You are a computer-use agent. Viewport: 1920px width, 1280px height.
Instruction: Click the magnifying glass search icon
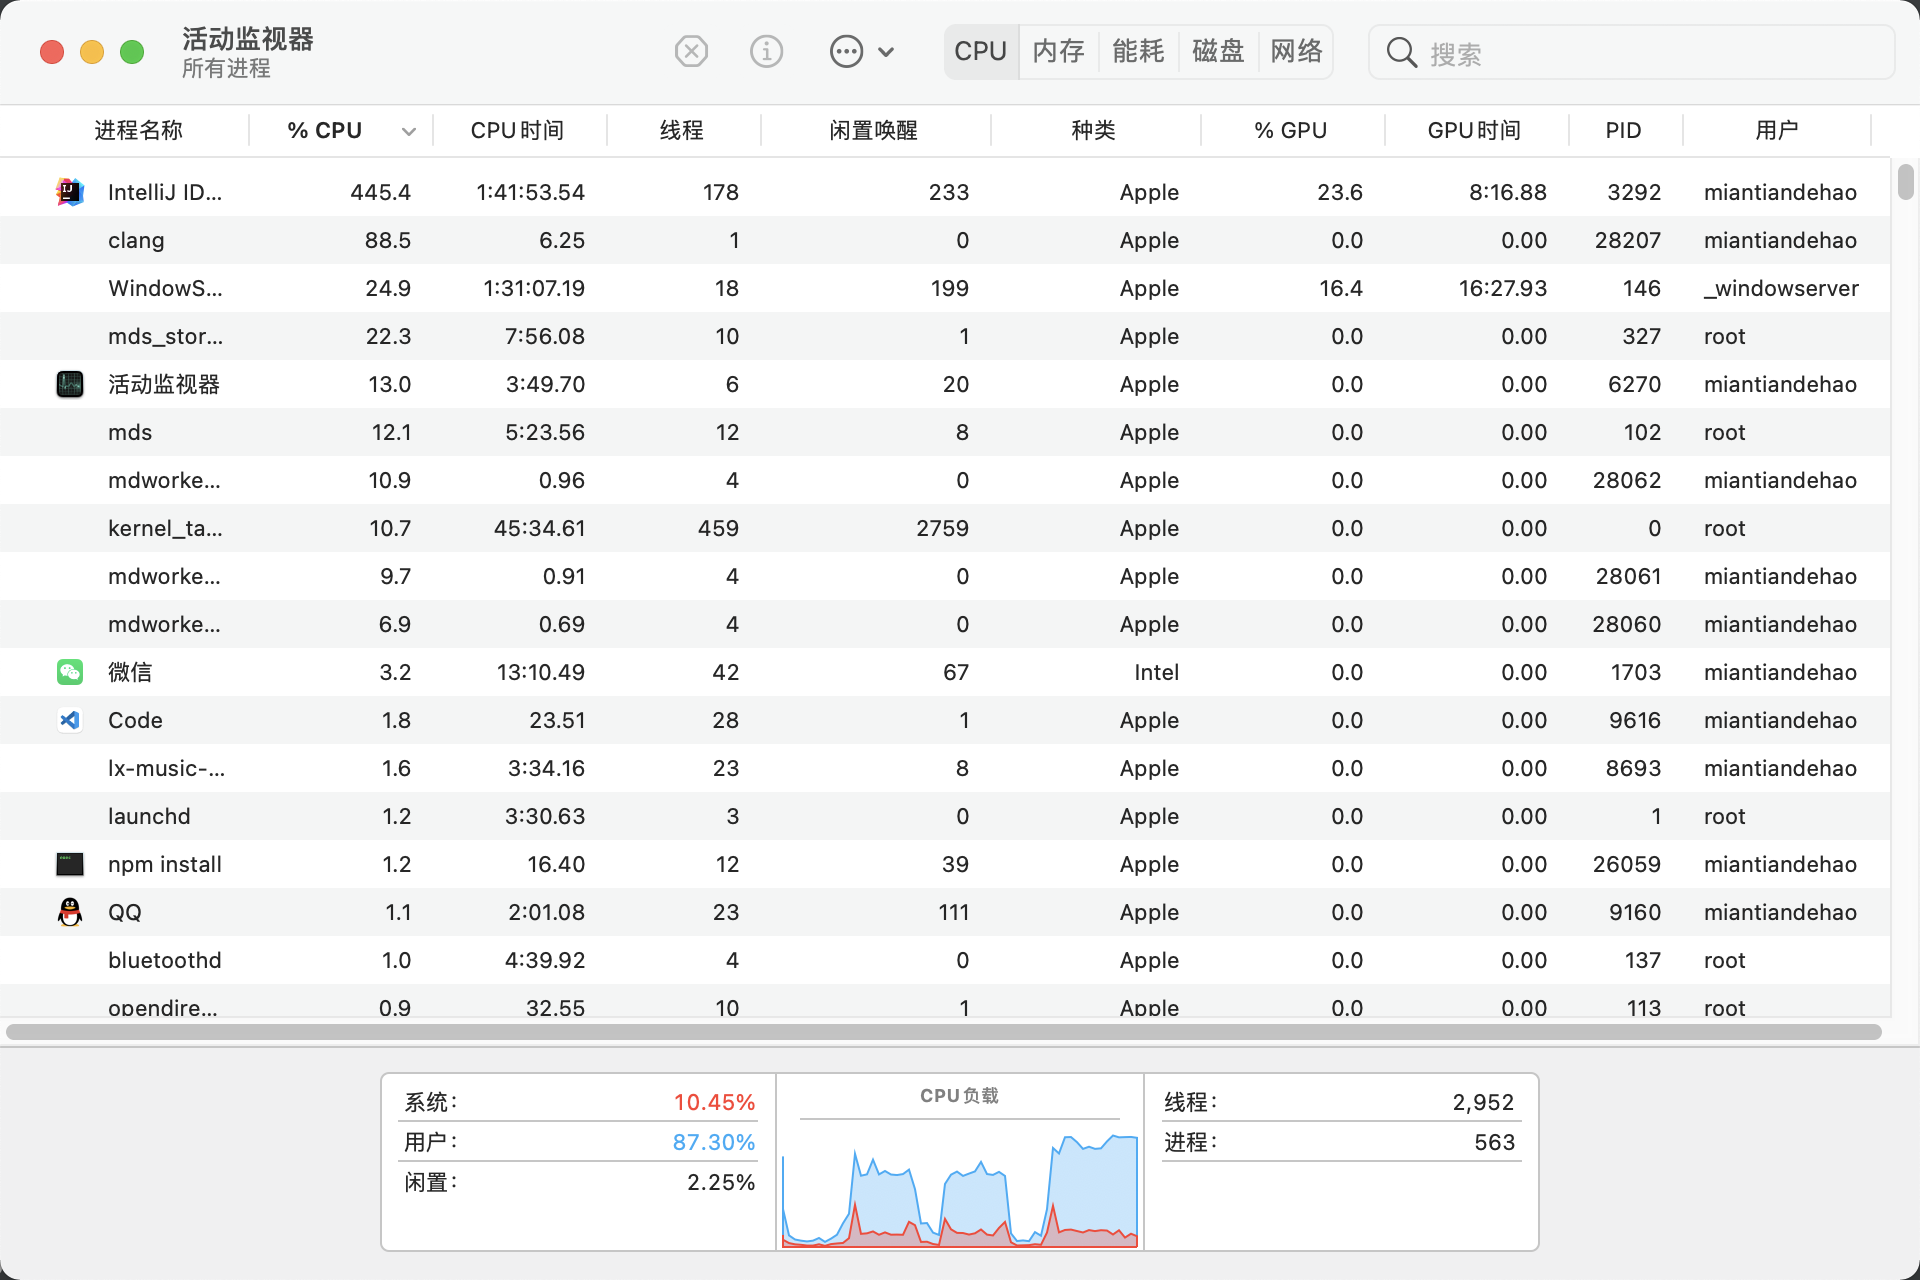[x=1402, y=53]
